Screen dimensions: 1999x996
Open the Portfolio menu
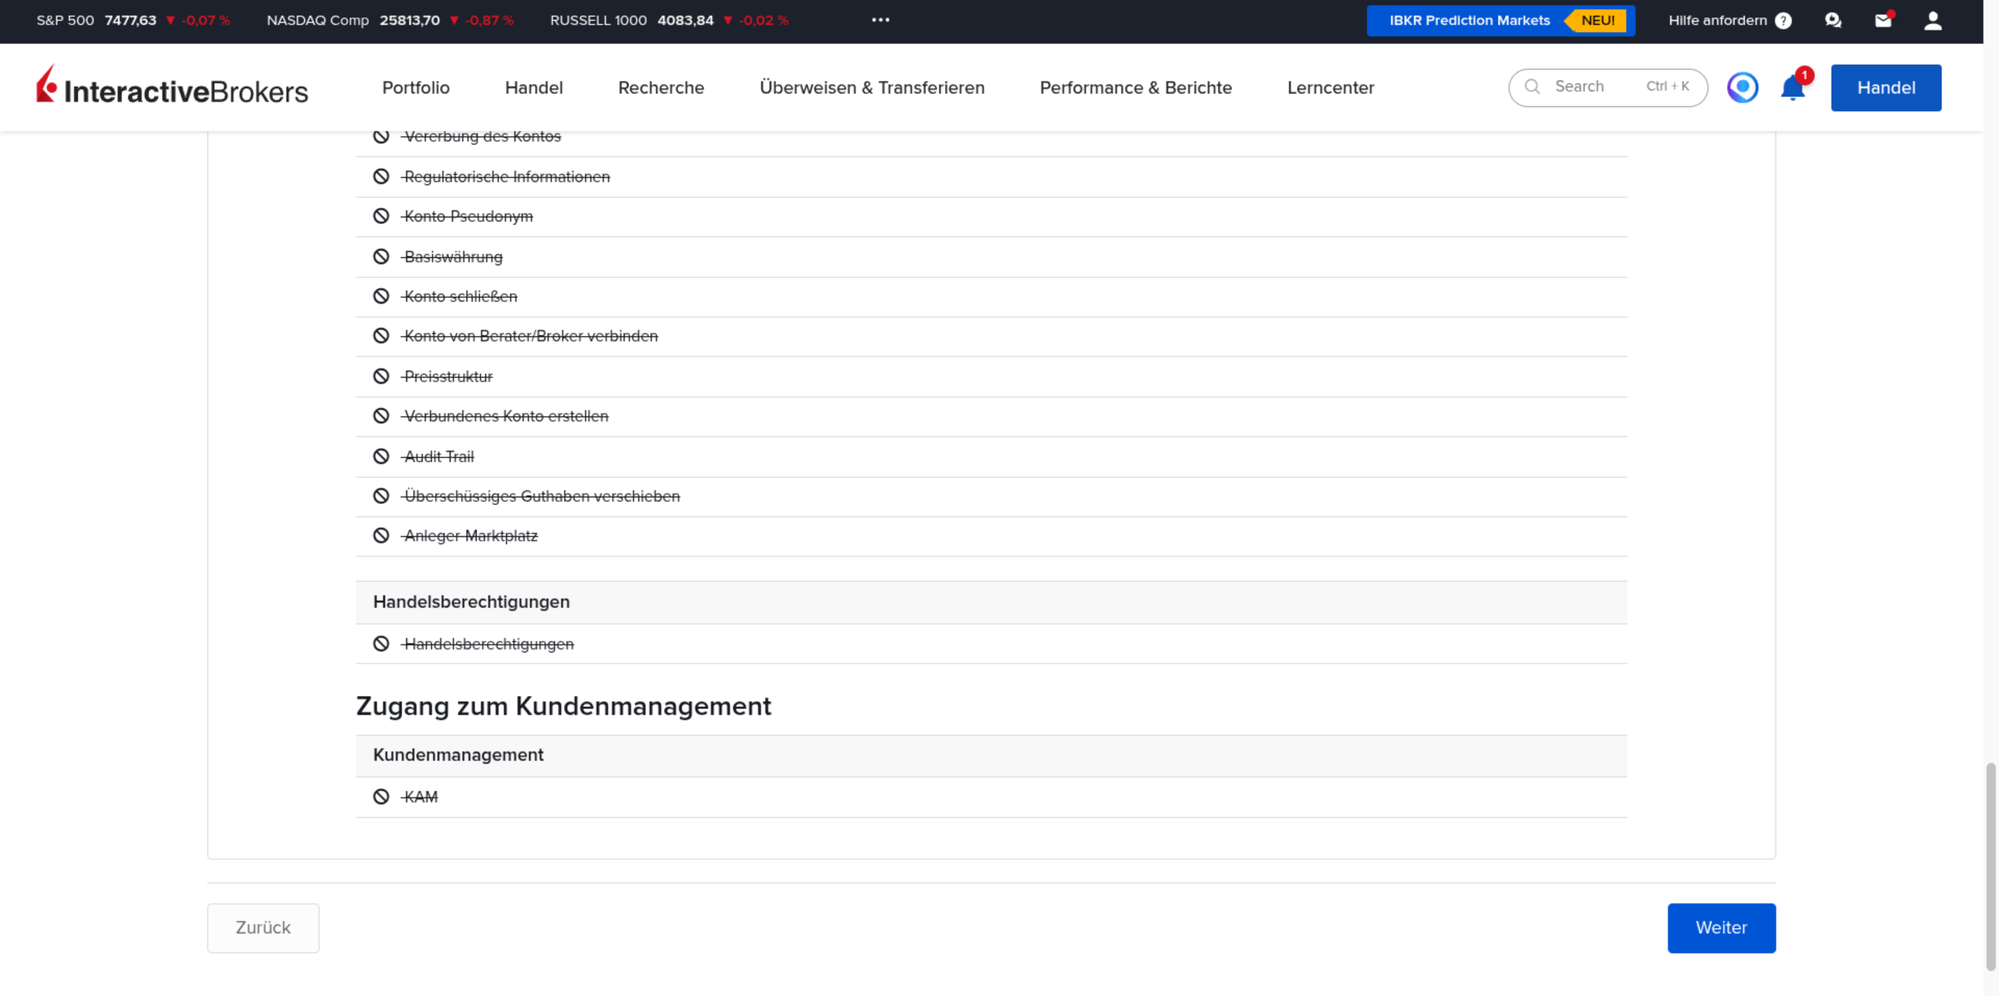pos(416,88)
